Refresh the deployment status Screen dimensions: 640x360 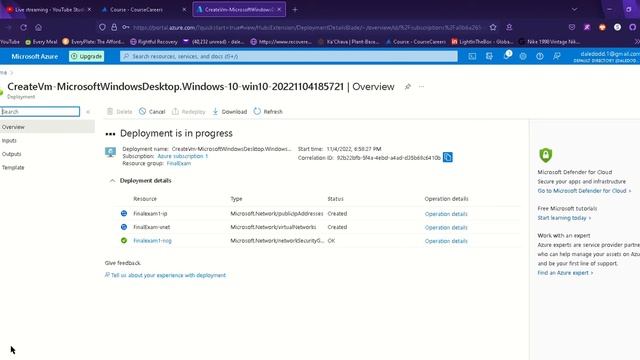point(268,111)
